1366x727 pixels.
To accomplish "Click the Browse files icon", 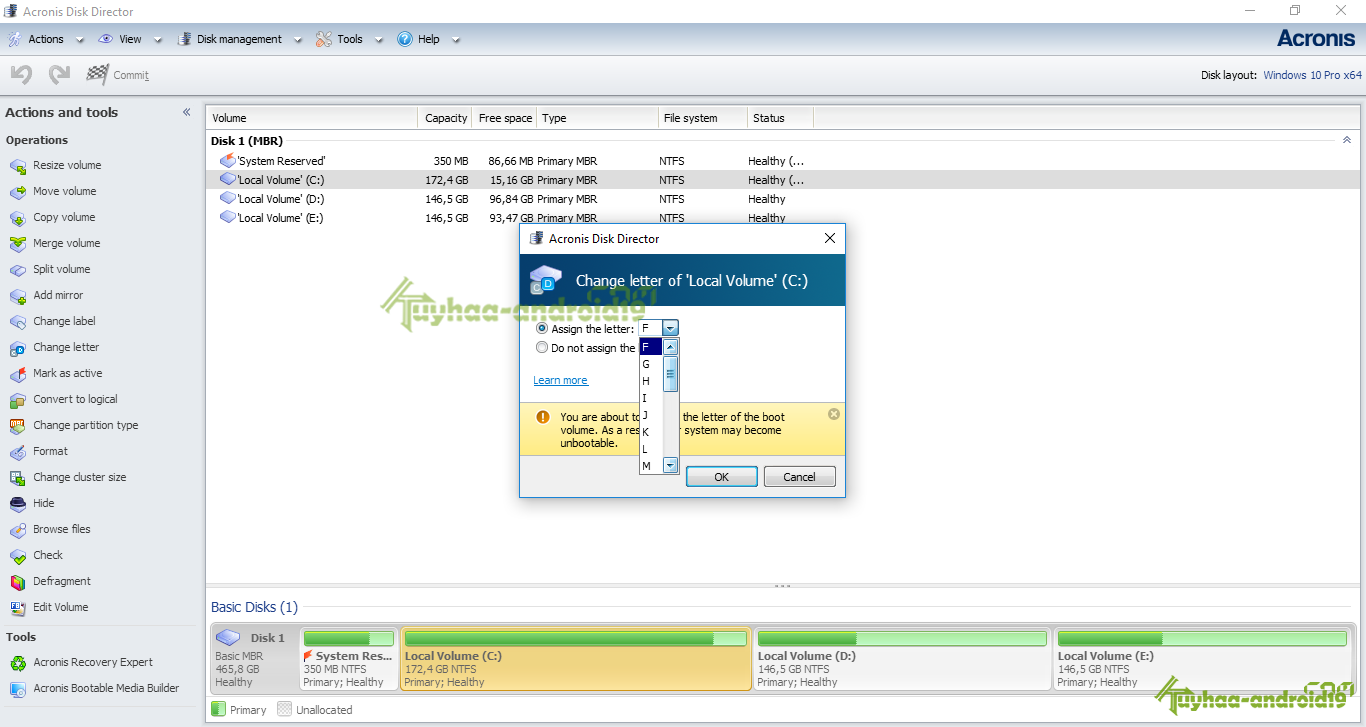I will pyautogui.click(x=17, y=530).
